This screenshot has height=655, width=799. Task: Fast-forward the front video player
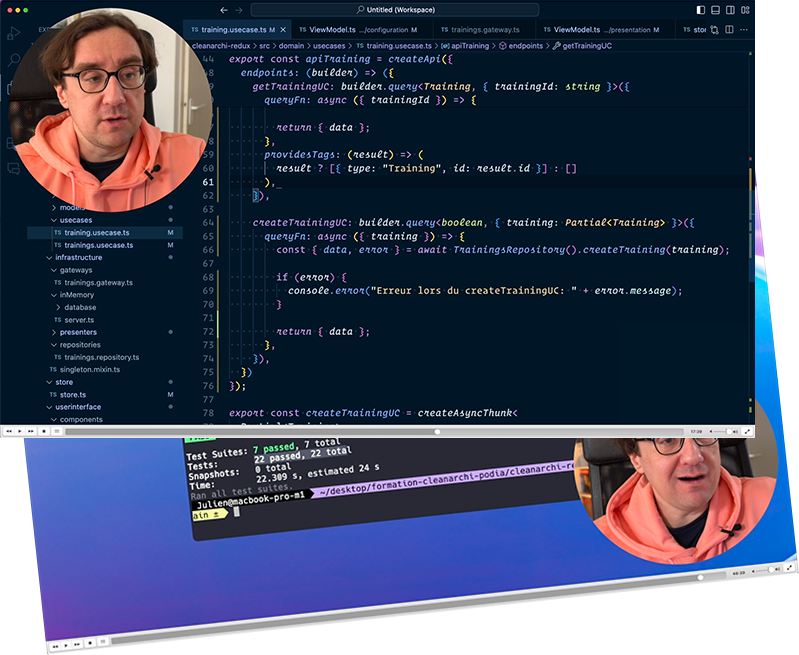click(x=31, y=431)
